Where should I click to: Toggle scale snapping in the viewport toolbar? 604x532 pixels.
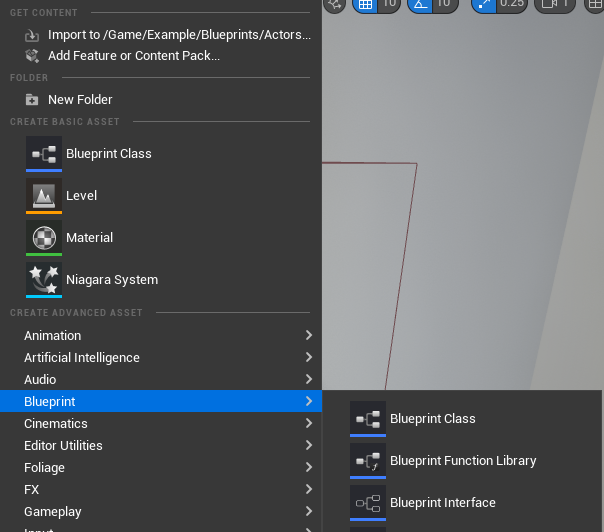click(x=484, y=5)
